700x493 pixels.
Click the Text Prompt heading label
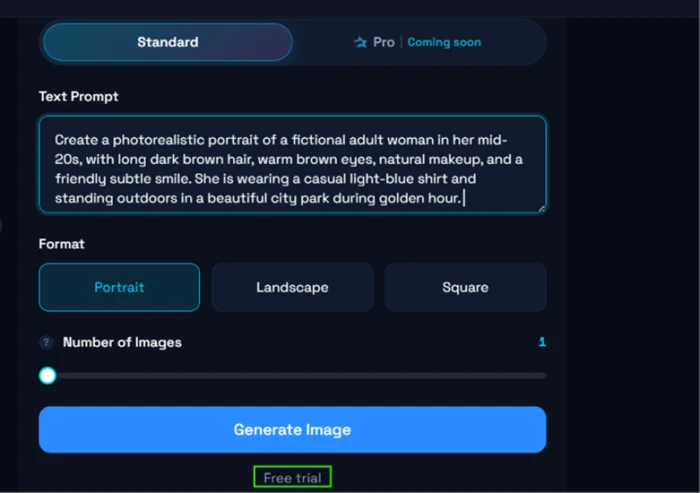point(79,96)
